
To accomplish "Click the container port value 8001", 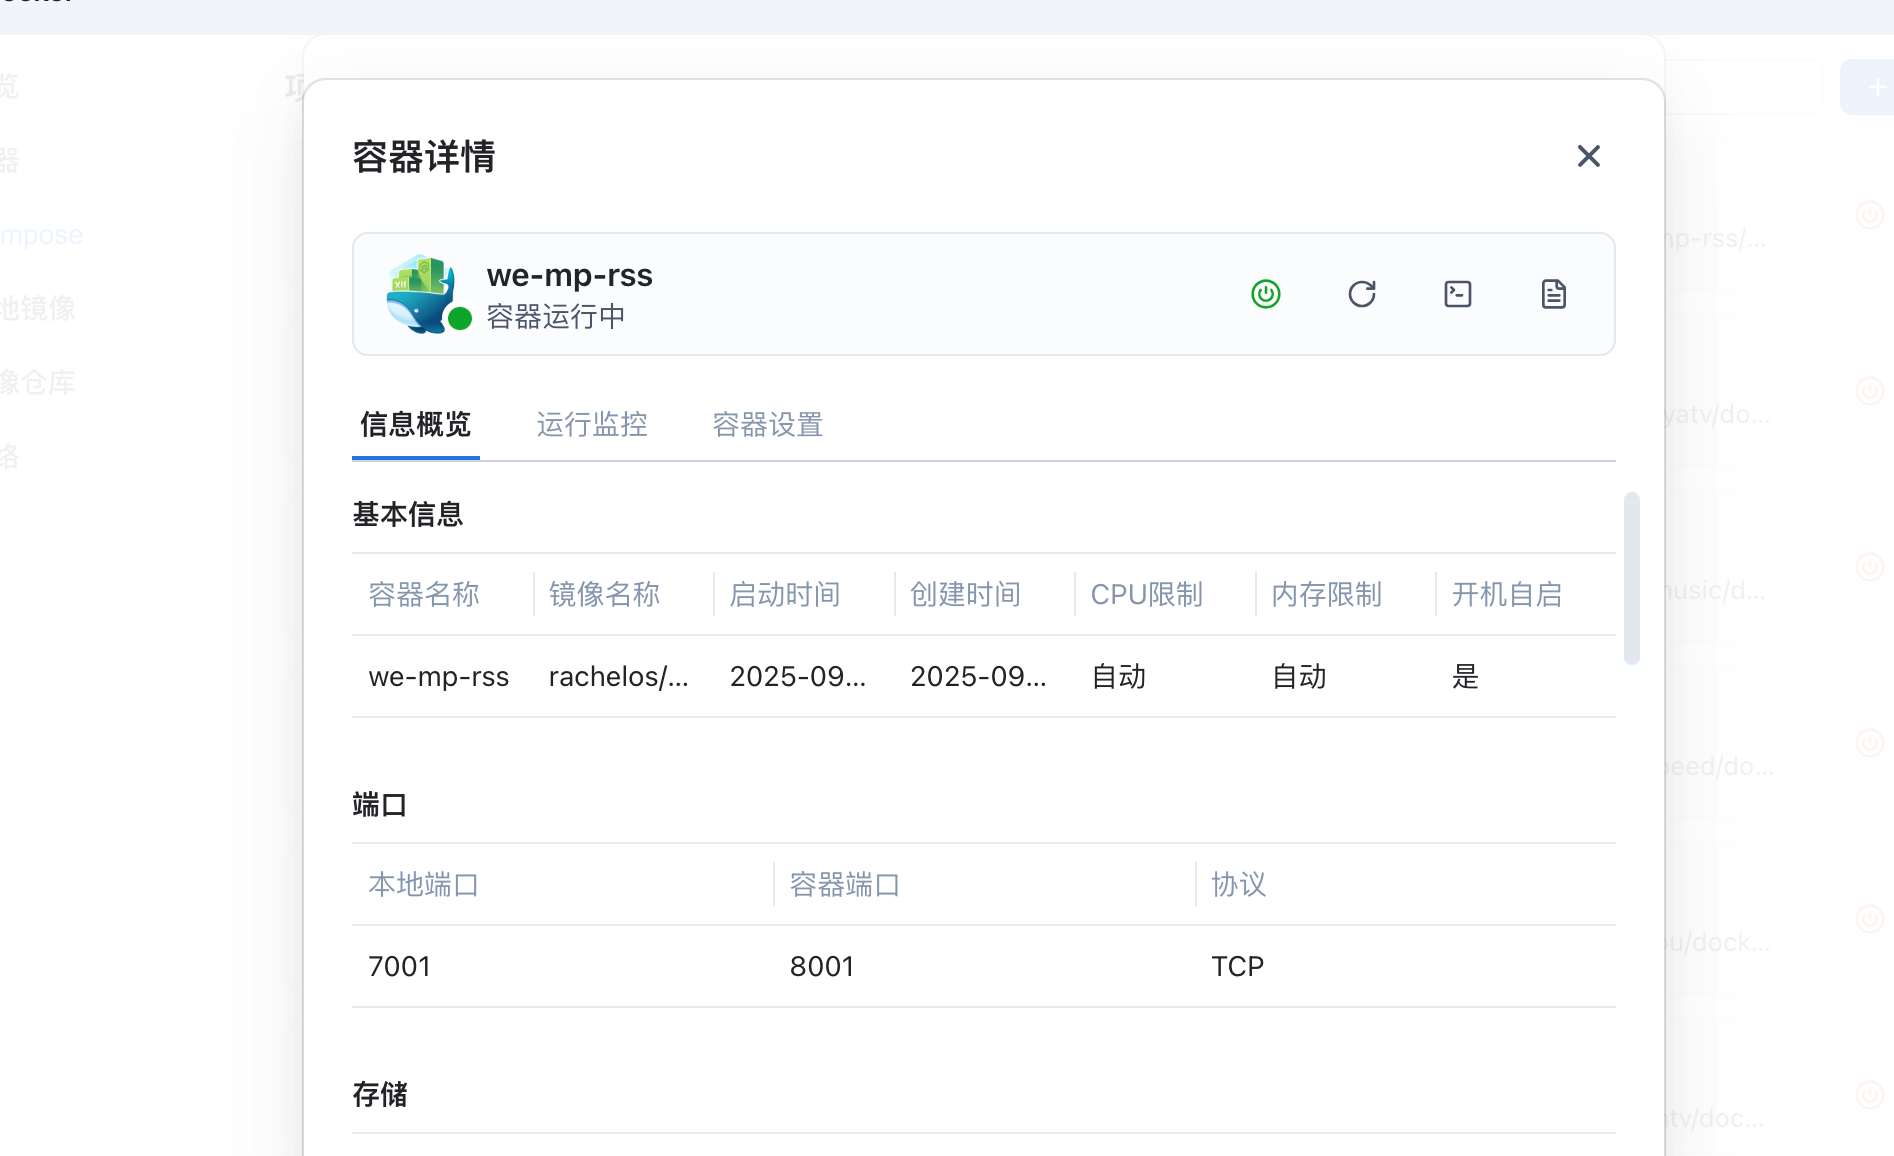I will (821, 967).
